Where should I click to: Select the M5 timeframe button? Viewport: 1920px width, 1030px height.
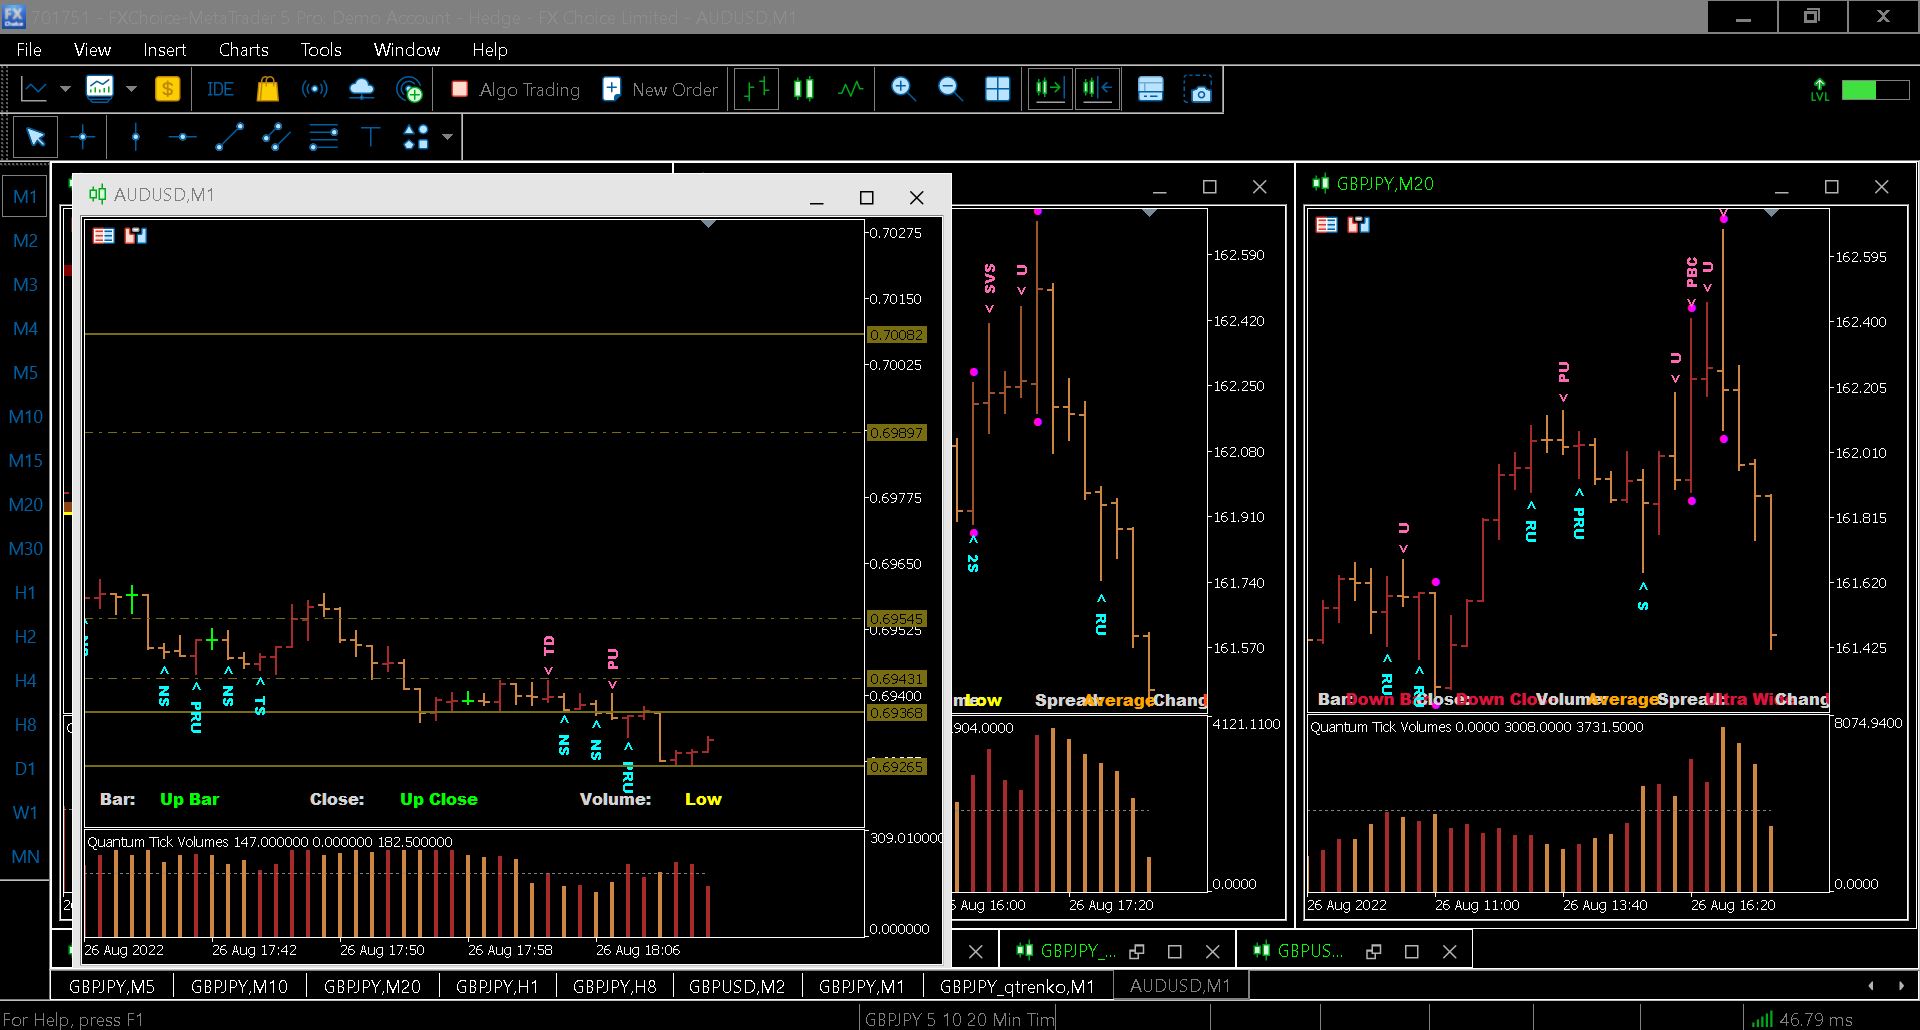[25, 373]
